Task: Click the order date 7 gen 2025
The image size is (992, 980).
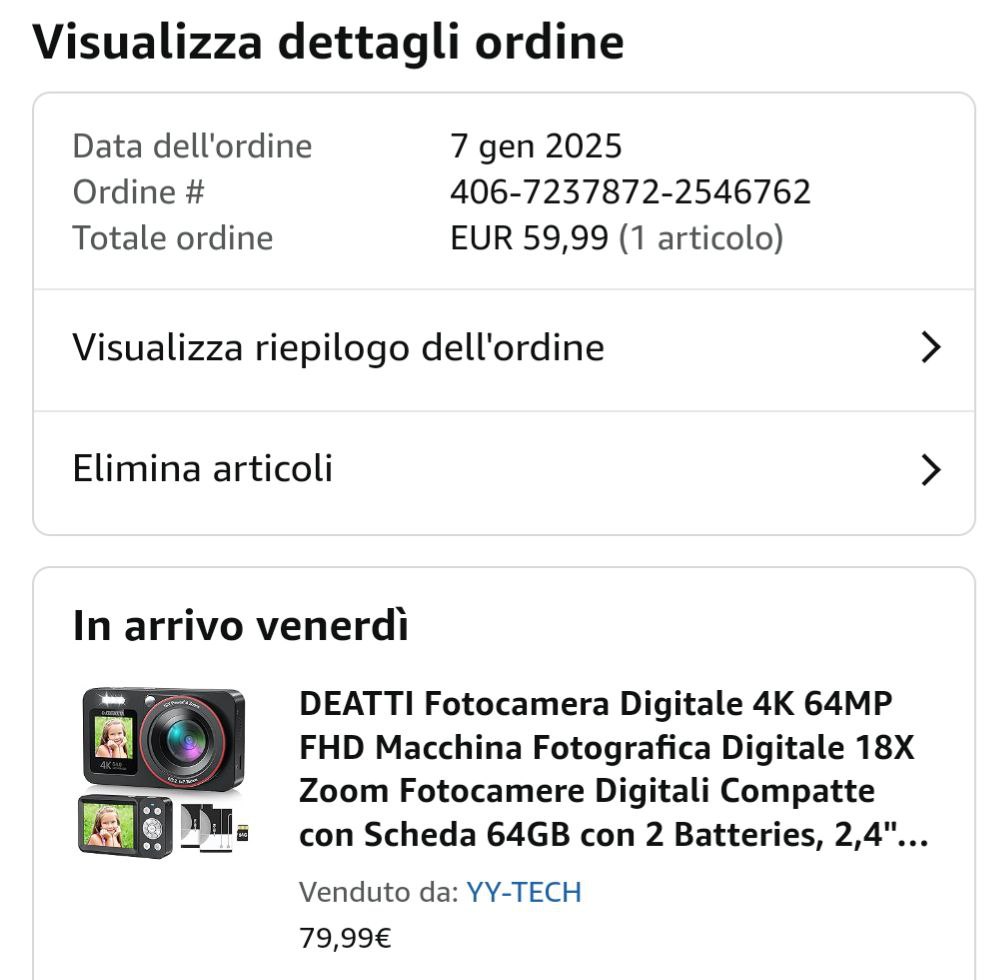Action: (536, 146)
